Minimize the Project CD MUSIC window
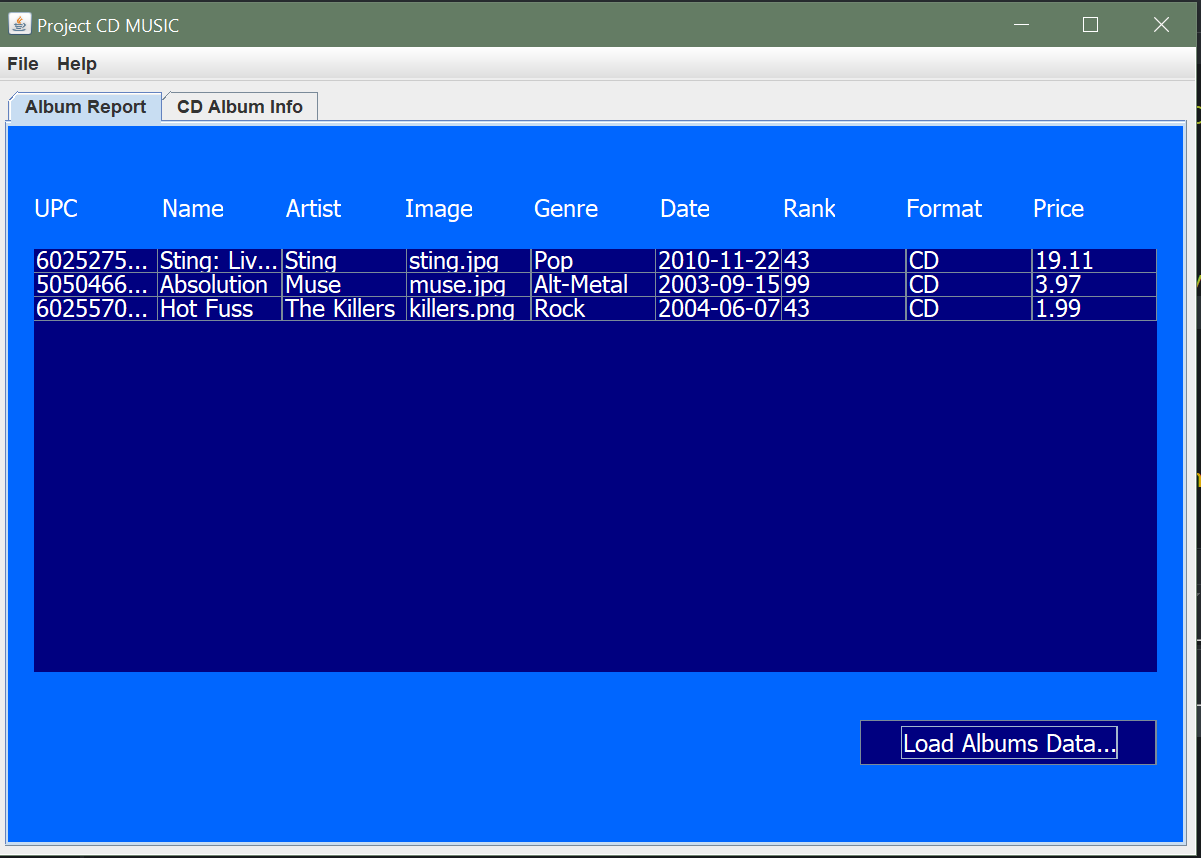Screen dimensions: 1201x858 [x=1021, y=25]
